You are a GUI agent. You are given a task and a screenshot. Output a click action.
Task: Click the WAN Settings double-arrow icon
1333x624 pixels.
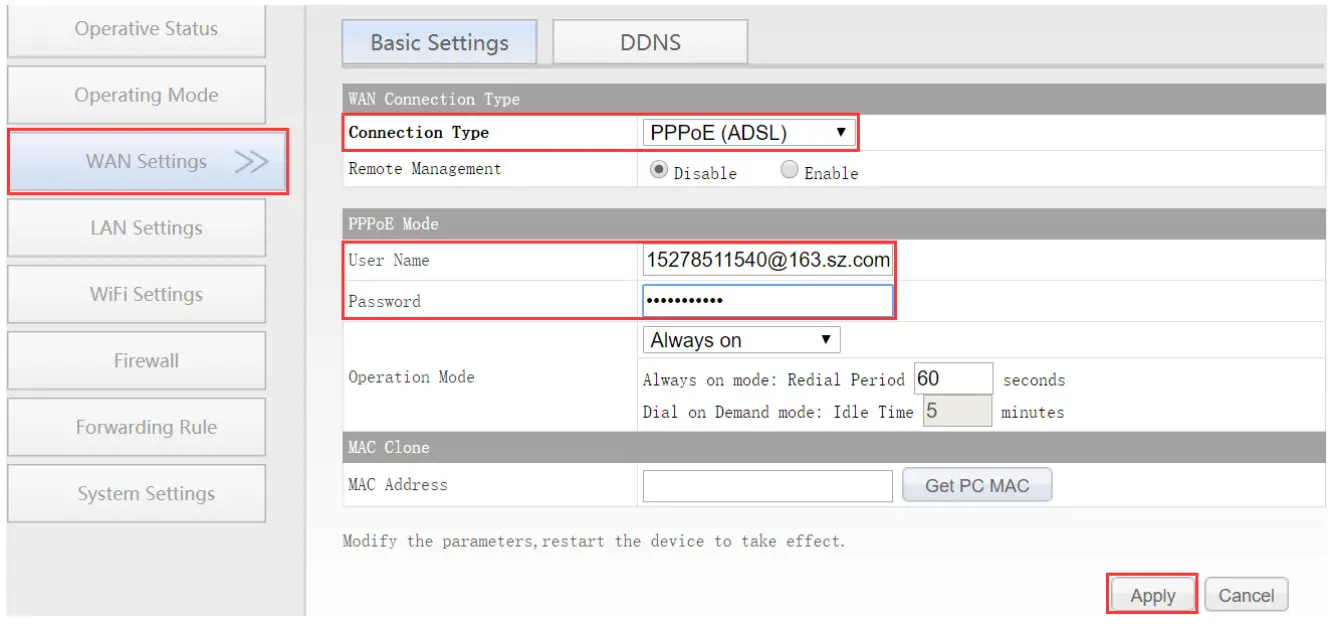coord(251,162)
